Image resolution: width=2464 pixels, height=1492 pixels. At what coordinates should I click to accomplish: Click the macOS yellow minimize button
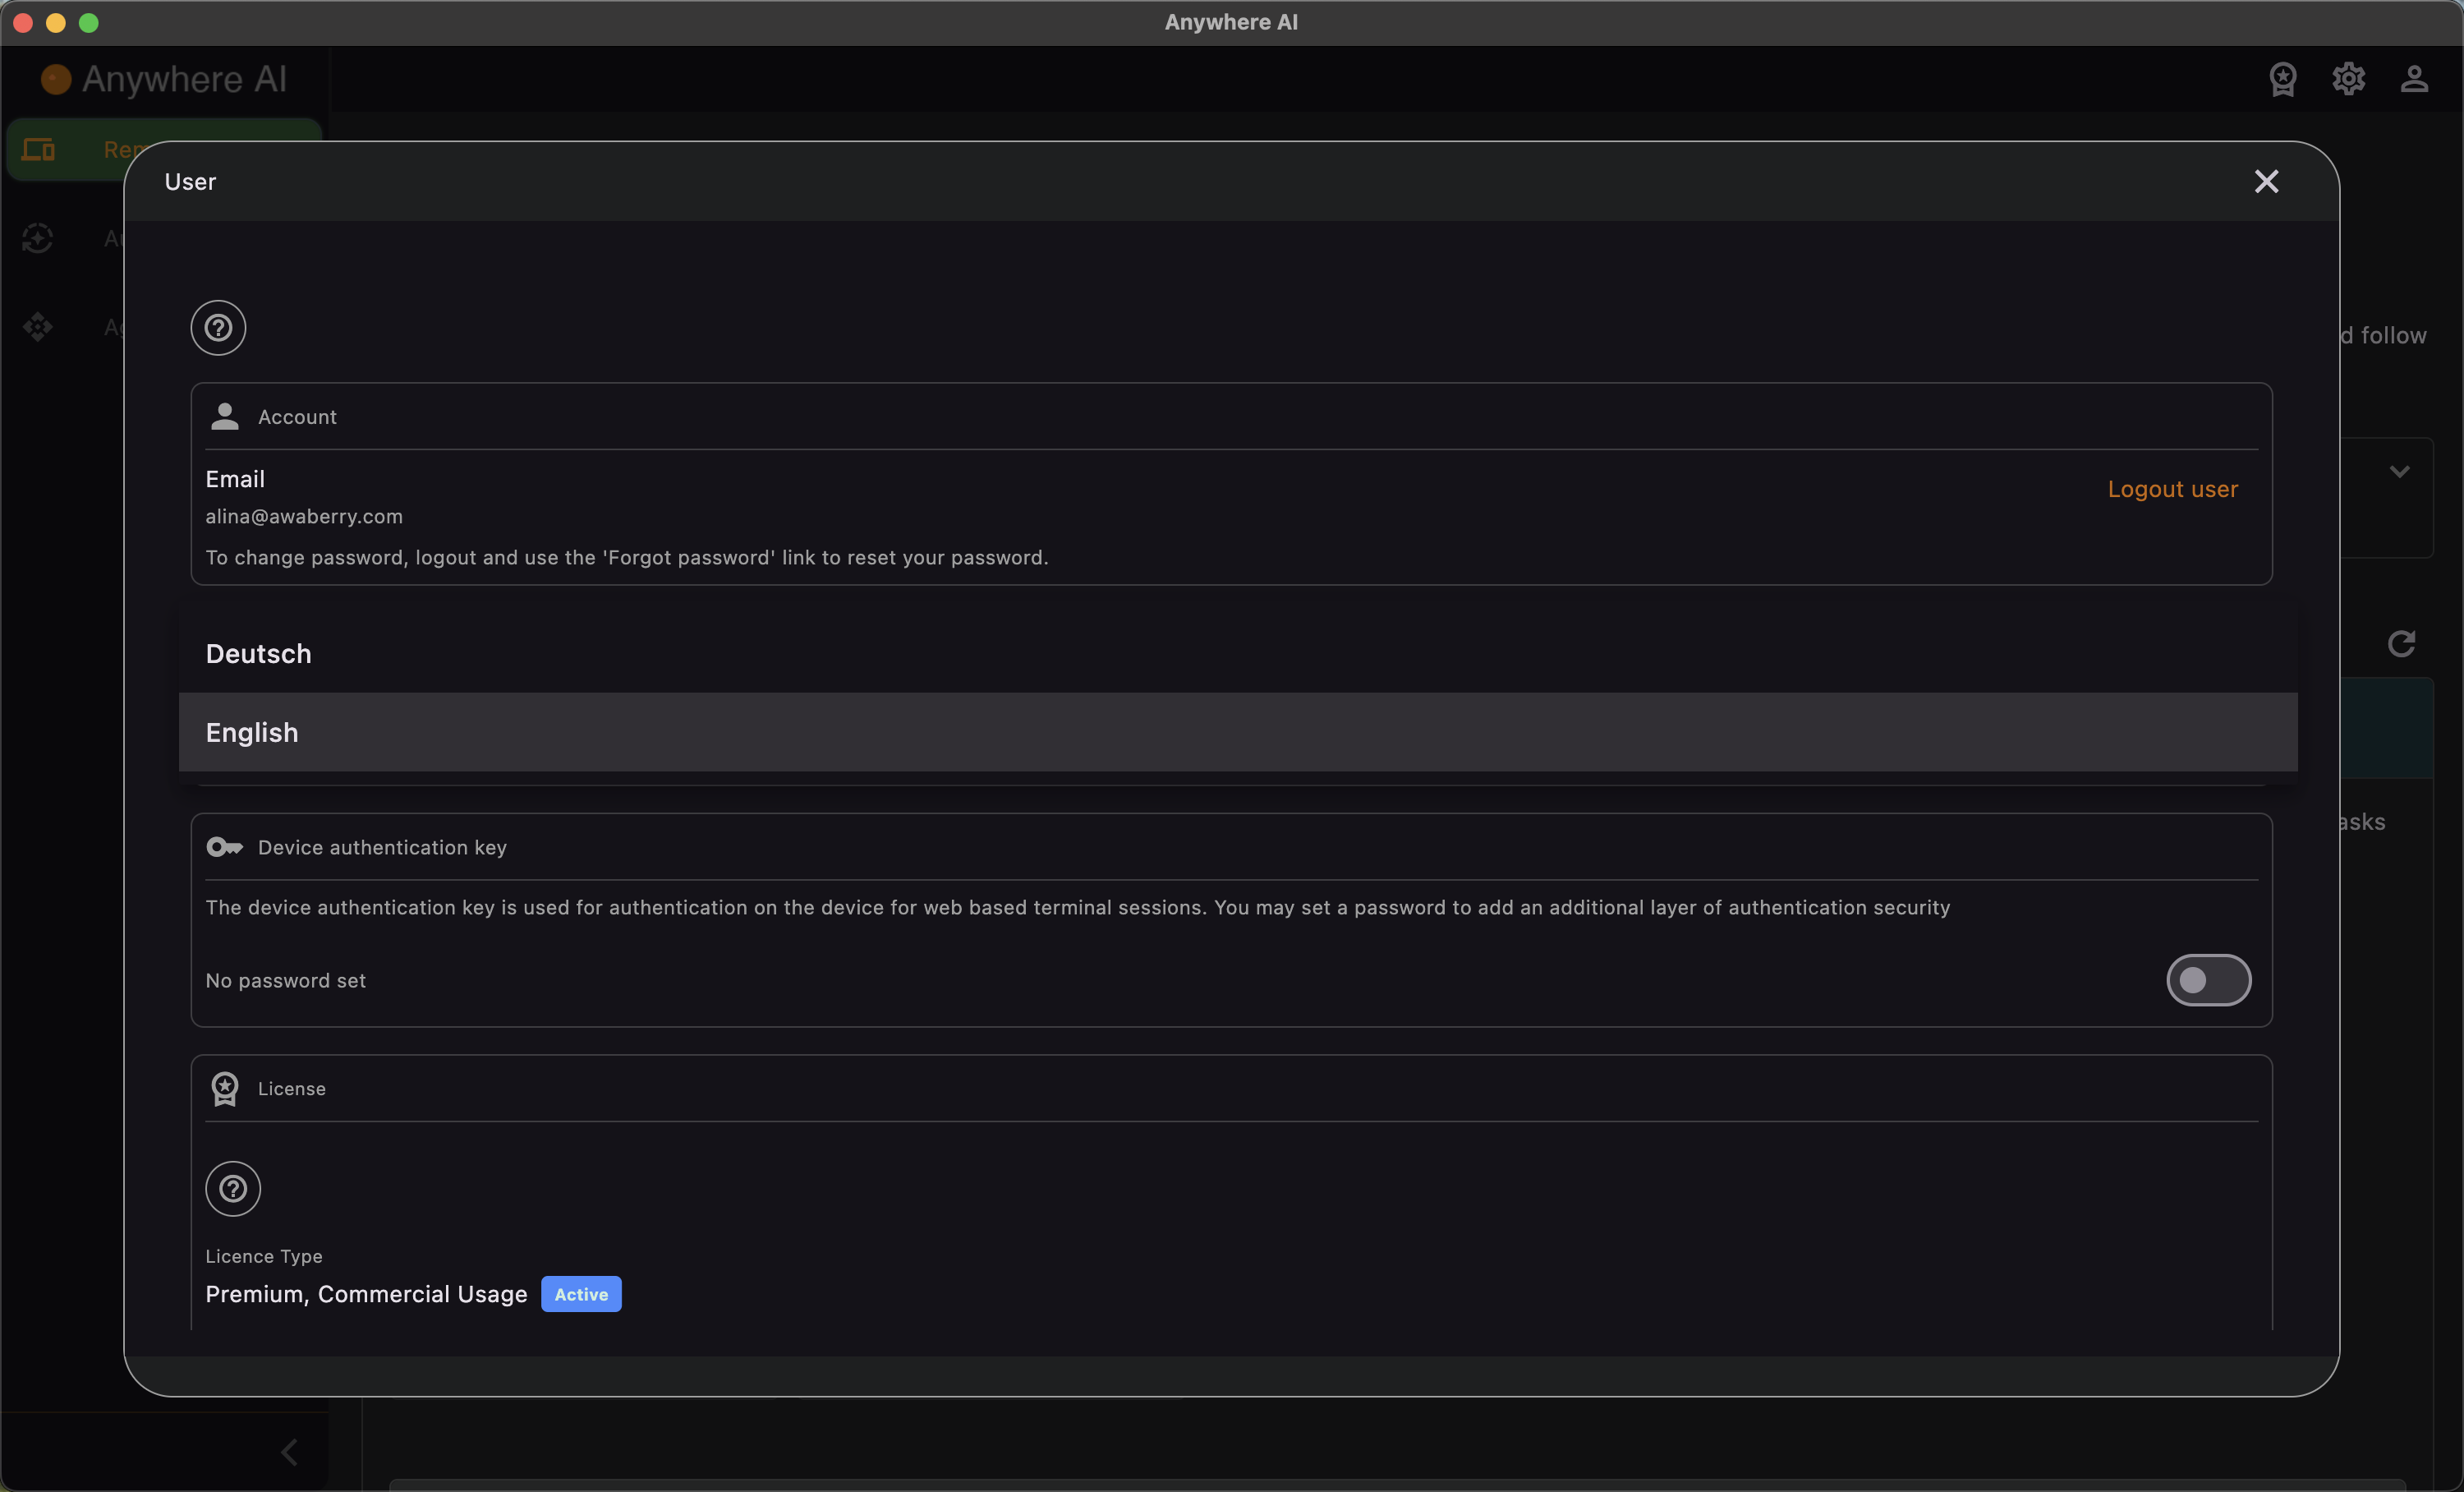click(x=56, y=22)
